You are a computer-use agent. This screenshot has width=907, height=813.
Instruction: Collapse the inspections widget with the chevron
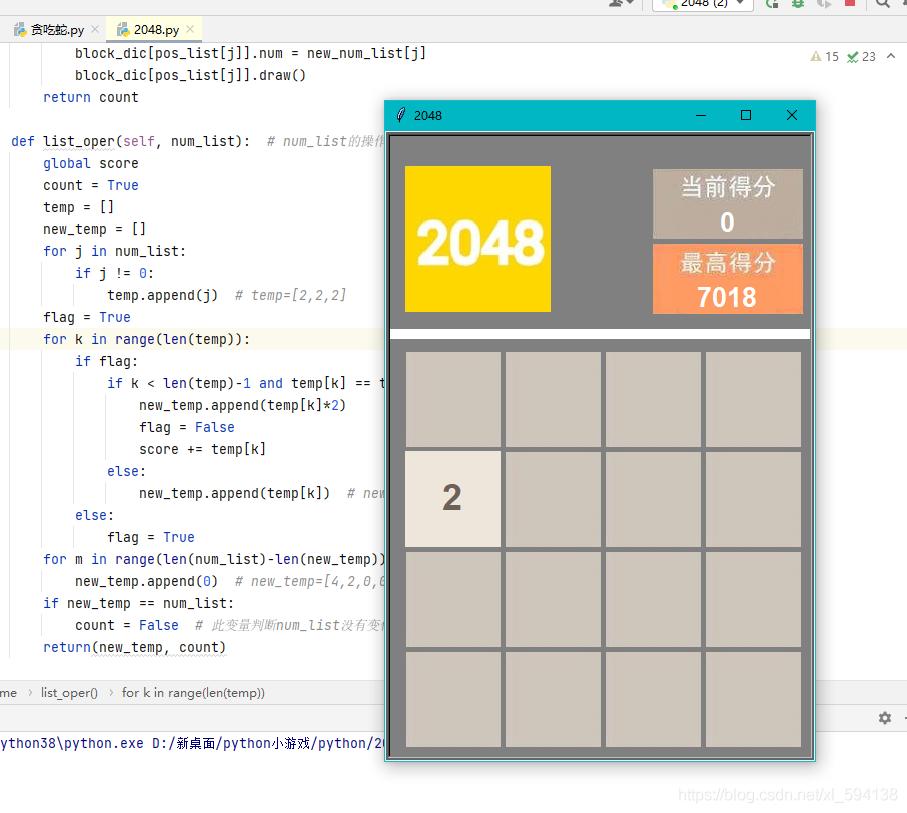[x=891, y=57]
